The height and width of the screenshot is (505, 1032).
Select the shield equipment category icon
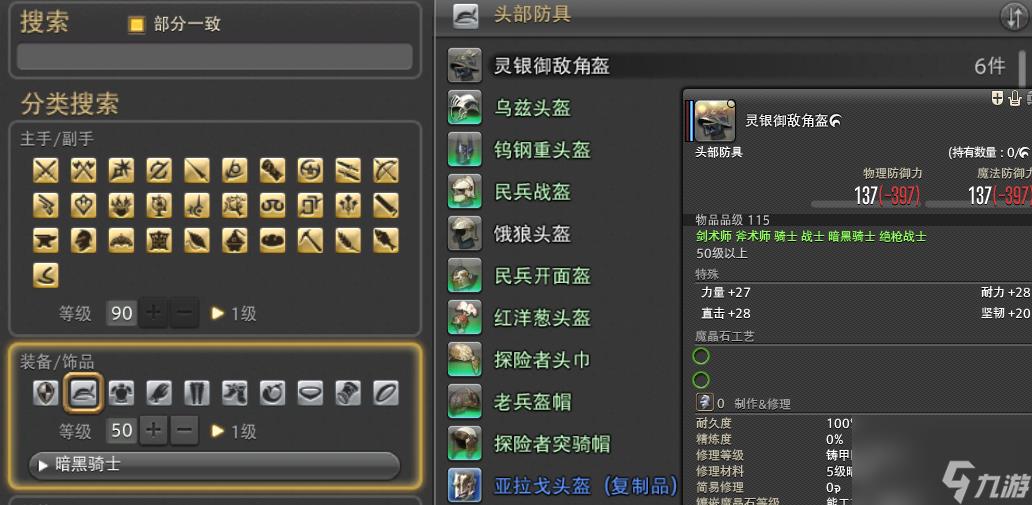45,393
